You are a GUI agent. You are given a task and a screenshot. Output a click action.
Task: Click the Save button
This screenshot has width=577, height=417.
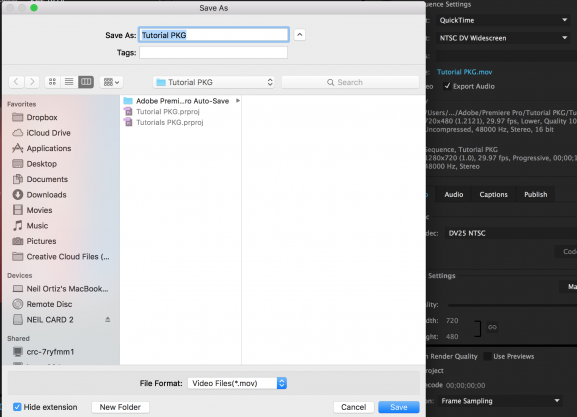(x=399, y=407)
